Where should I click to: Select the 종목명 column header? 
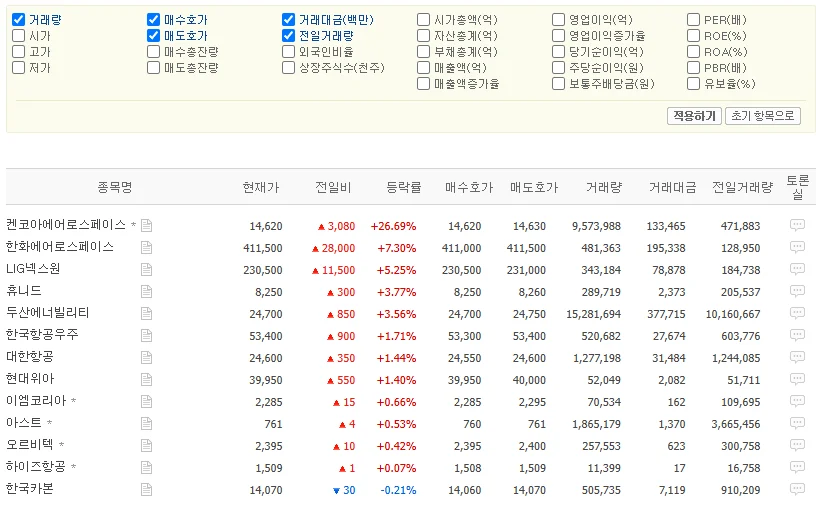[115, 187]
